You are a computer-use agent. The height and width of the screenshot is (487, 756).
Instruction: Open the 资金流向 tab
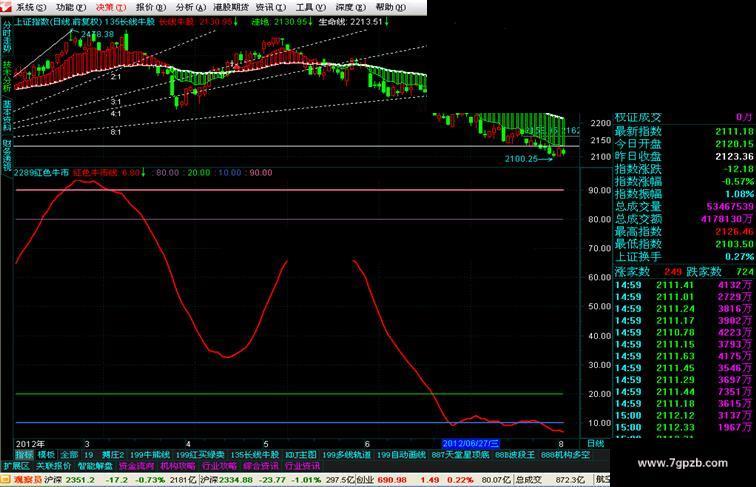pos(136,466)
